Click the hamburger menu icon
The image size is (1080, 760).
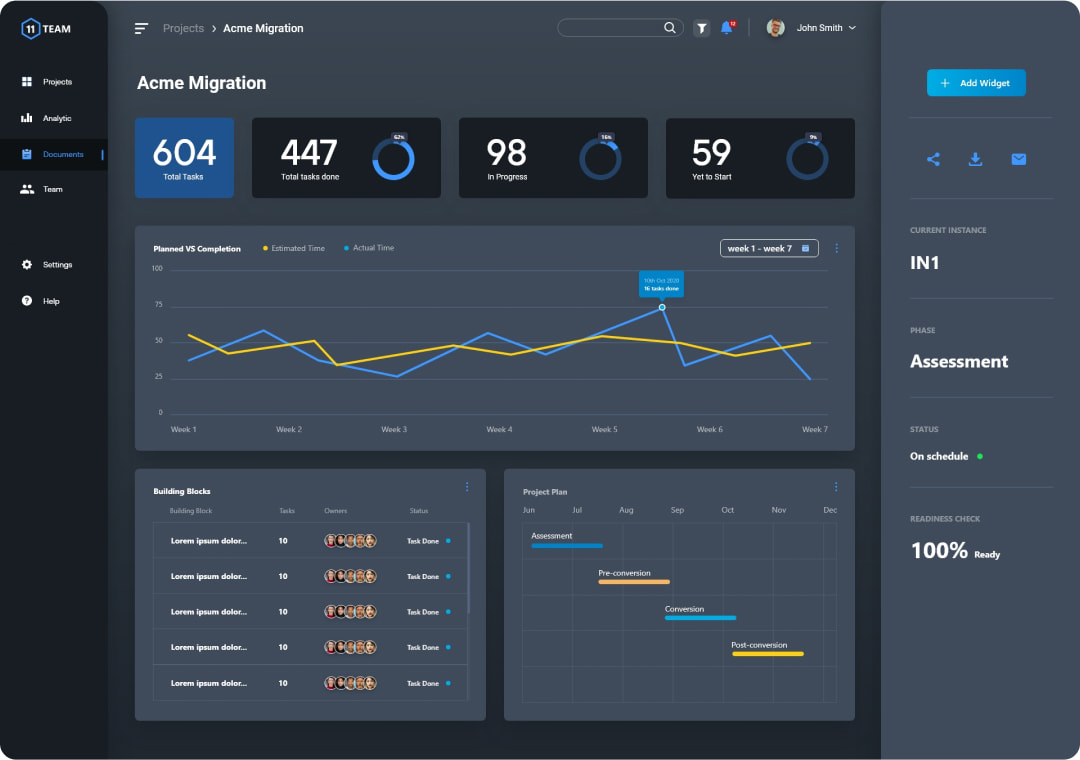click(x=141, y=28)
